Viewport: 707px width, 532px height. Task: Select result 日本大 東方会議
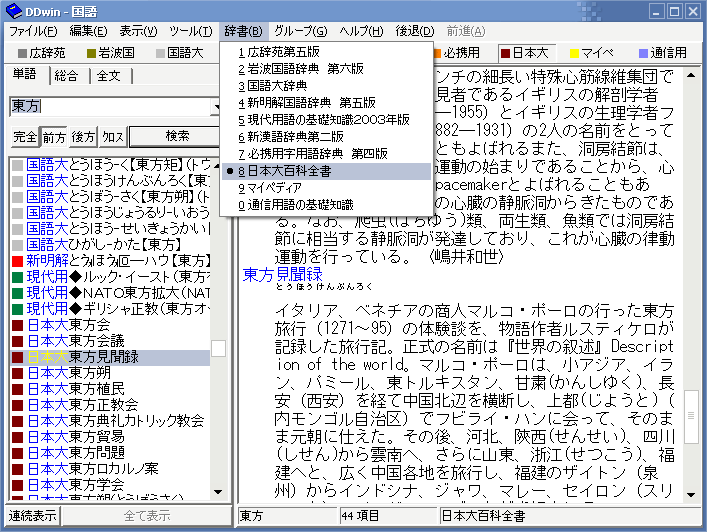click(x=110, y=341)
